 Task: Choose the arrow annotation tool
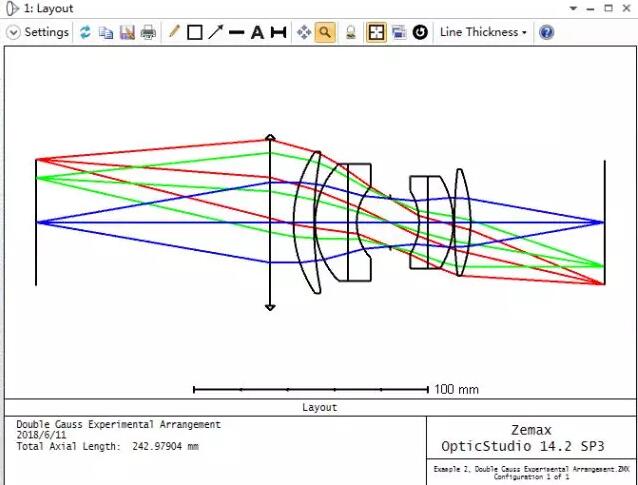tap(215, 32)
